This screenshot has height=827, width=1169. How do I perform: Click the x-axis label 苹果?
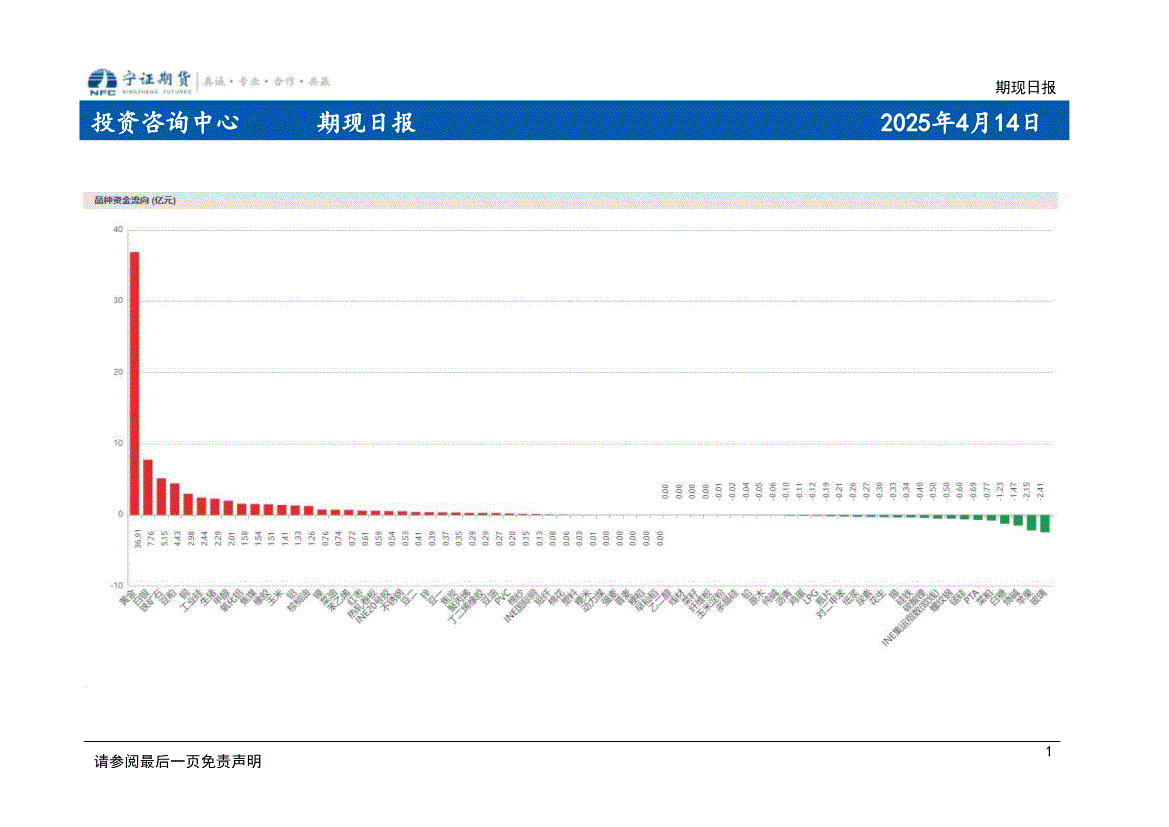point(1025,597)
